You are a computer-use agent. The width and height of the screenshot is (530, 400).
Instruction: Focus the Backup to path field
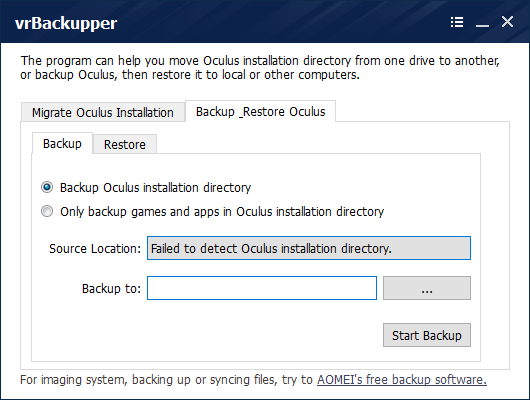(x=262, y=288)
